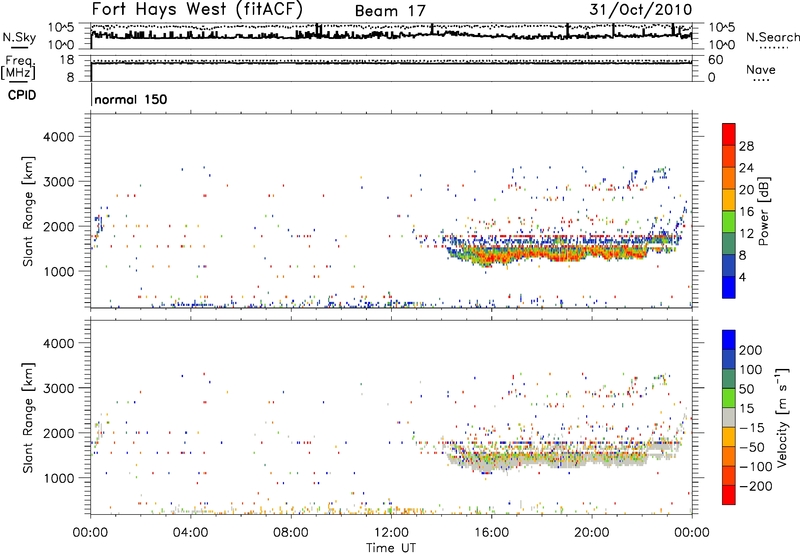
Task: Click the 'Time UT' axis title
Action: pyautogui.click(x=391, y=548)
